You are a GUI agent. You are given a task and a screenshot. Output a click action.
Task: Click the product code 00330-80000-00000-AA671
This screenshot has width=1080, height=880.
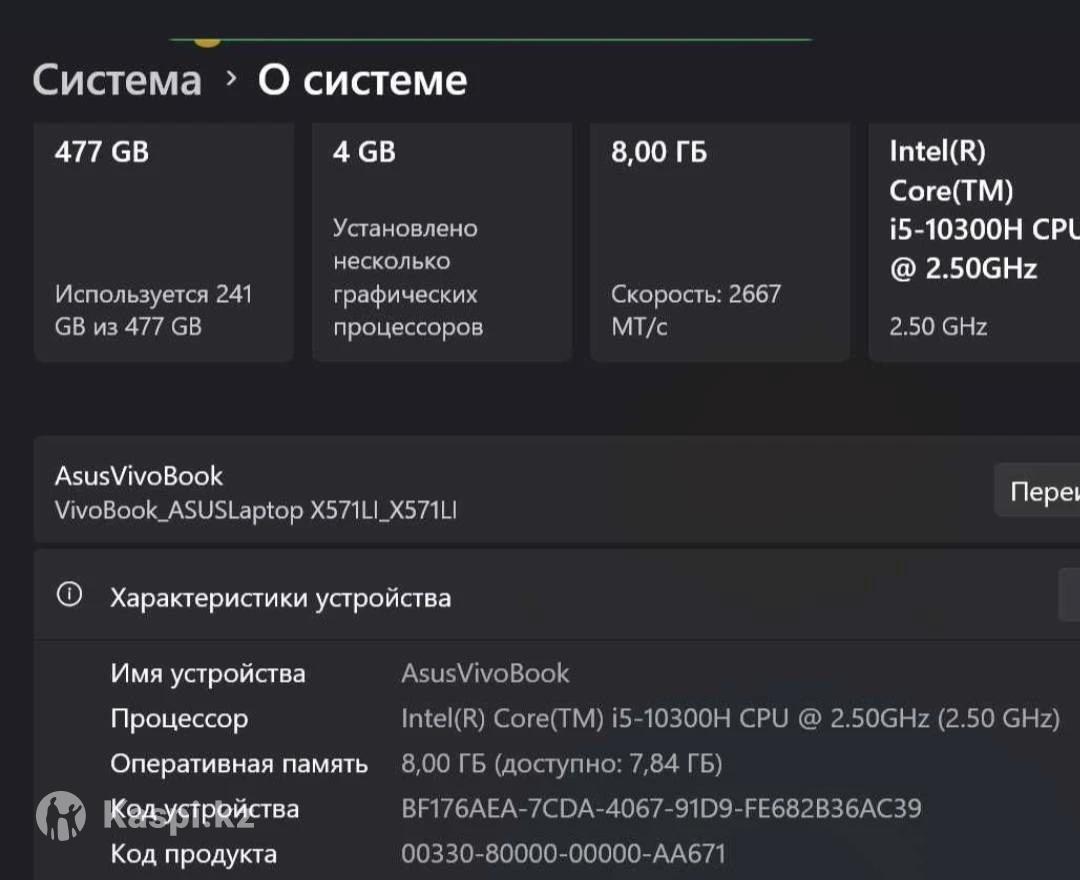(563, 853)
